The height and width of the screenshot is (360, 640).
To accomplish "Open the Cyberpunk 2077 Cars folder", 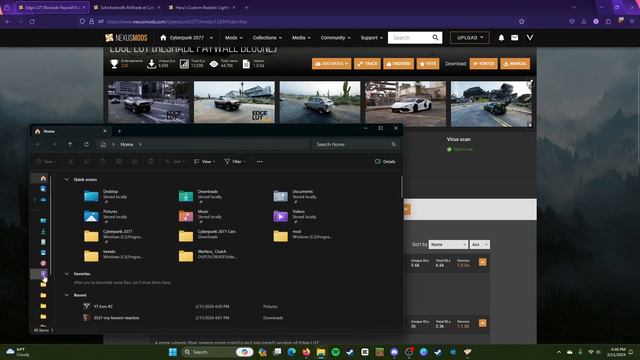I will [207, 236].
